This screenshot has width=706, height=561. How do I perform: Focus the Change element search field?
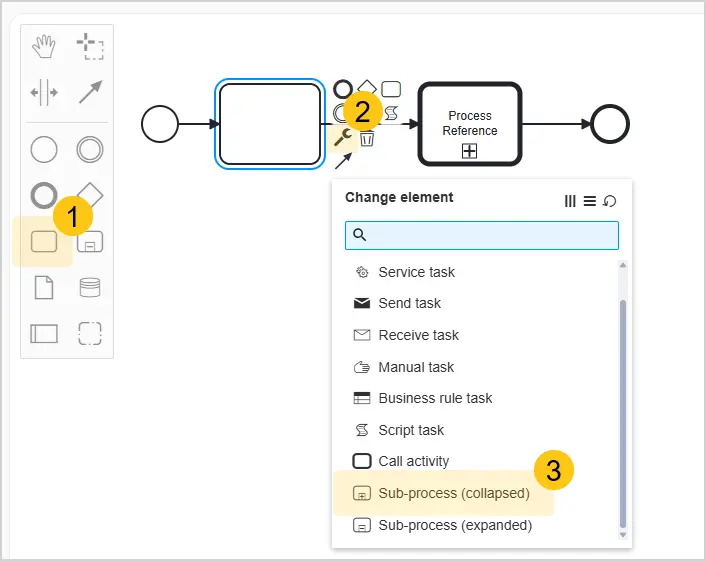(x=482, y=235)
